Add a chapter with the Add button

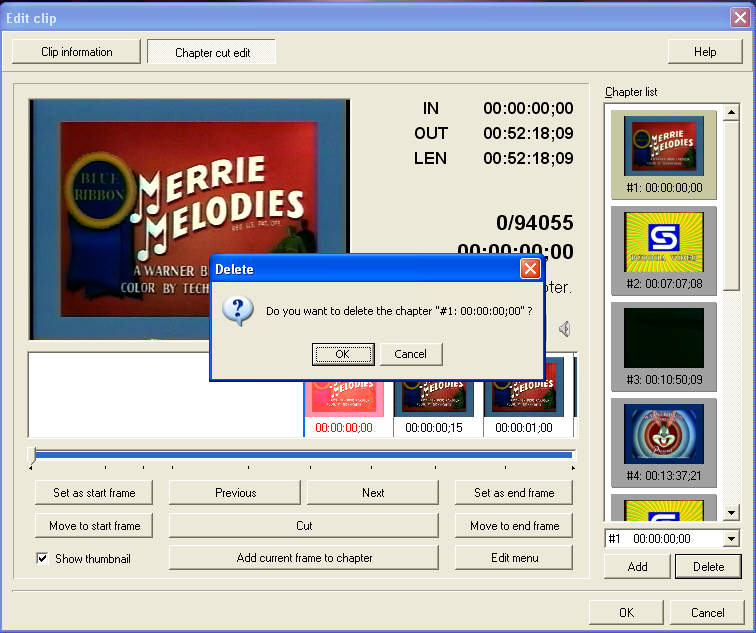point(637,566)
